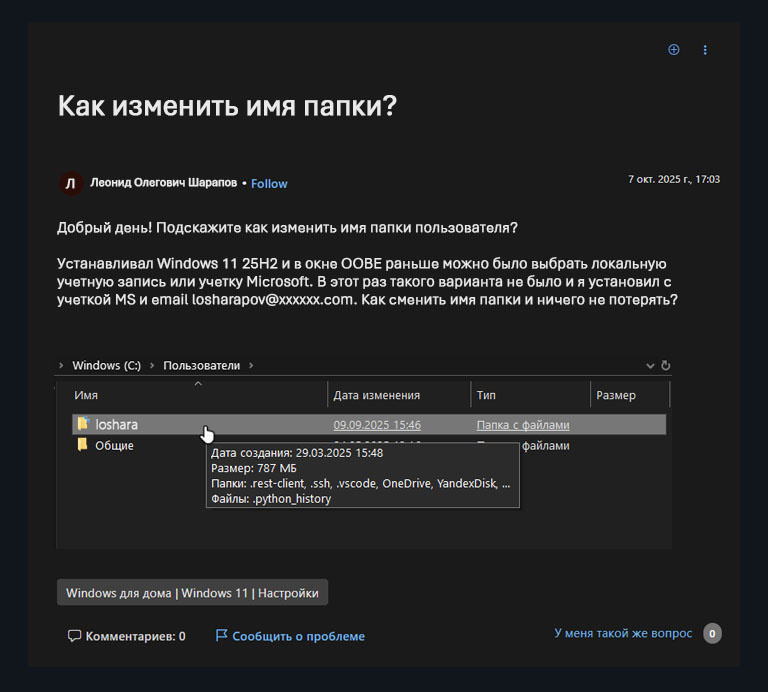Click the report flag icon
This screenshot has height=692, width=768.
221,636
